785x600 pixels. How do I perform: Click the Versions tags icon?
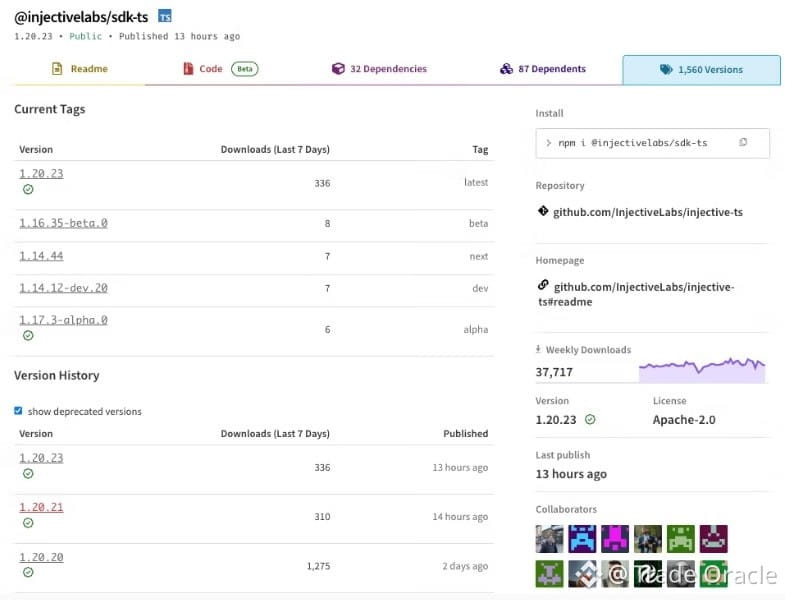coord(666,70)
